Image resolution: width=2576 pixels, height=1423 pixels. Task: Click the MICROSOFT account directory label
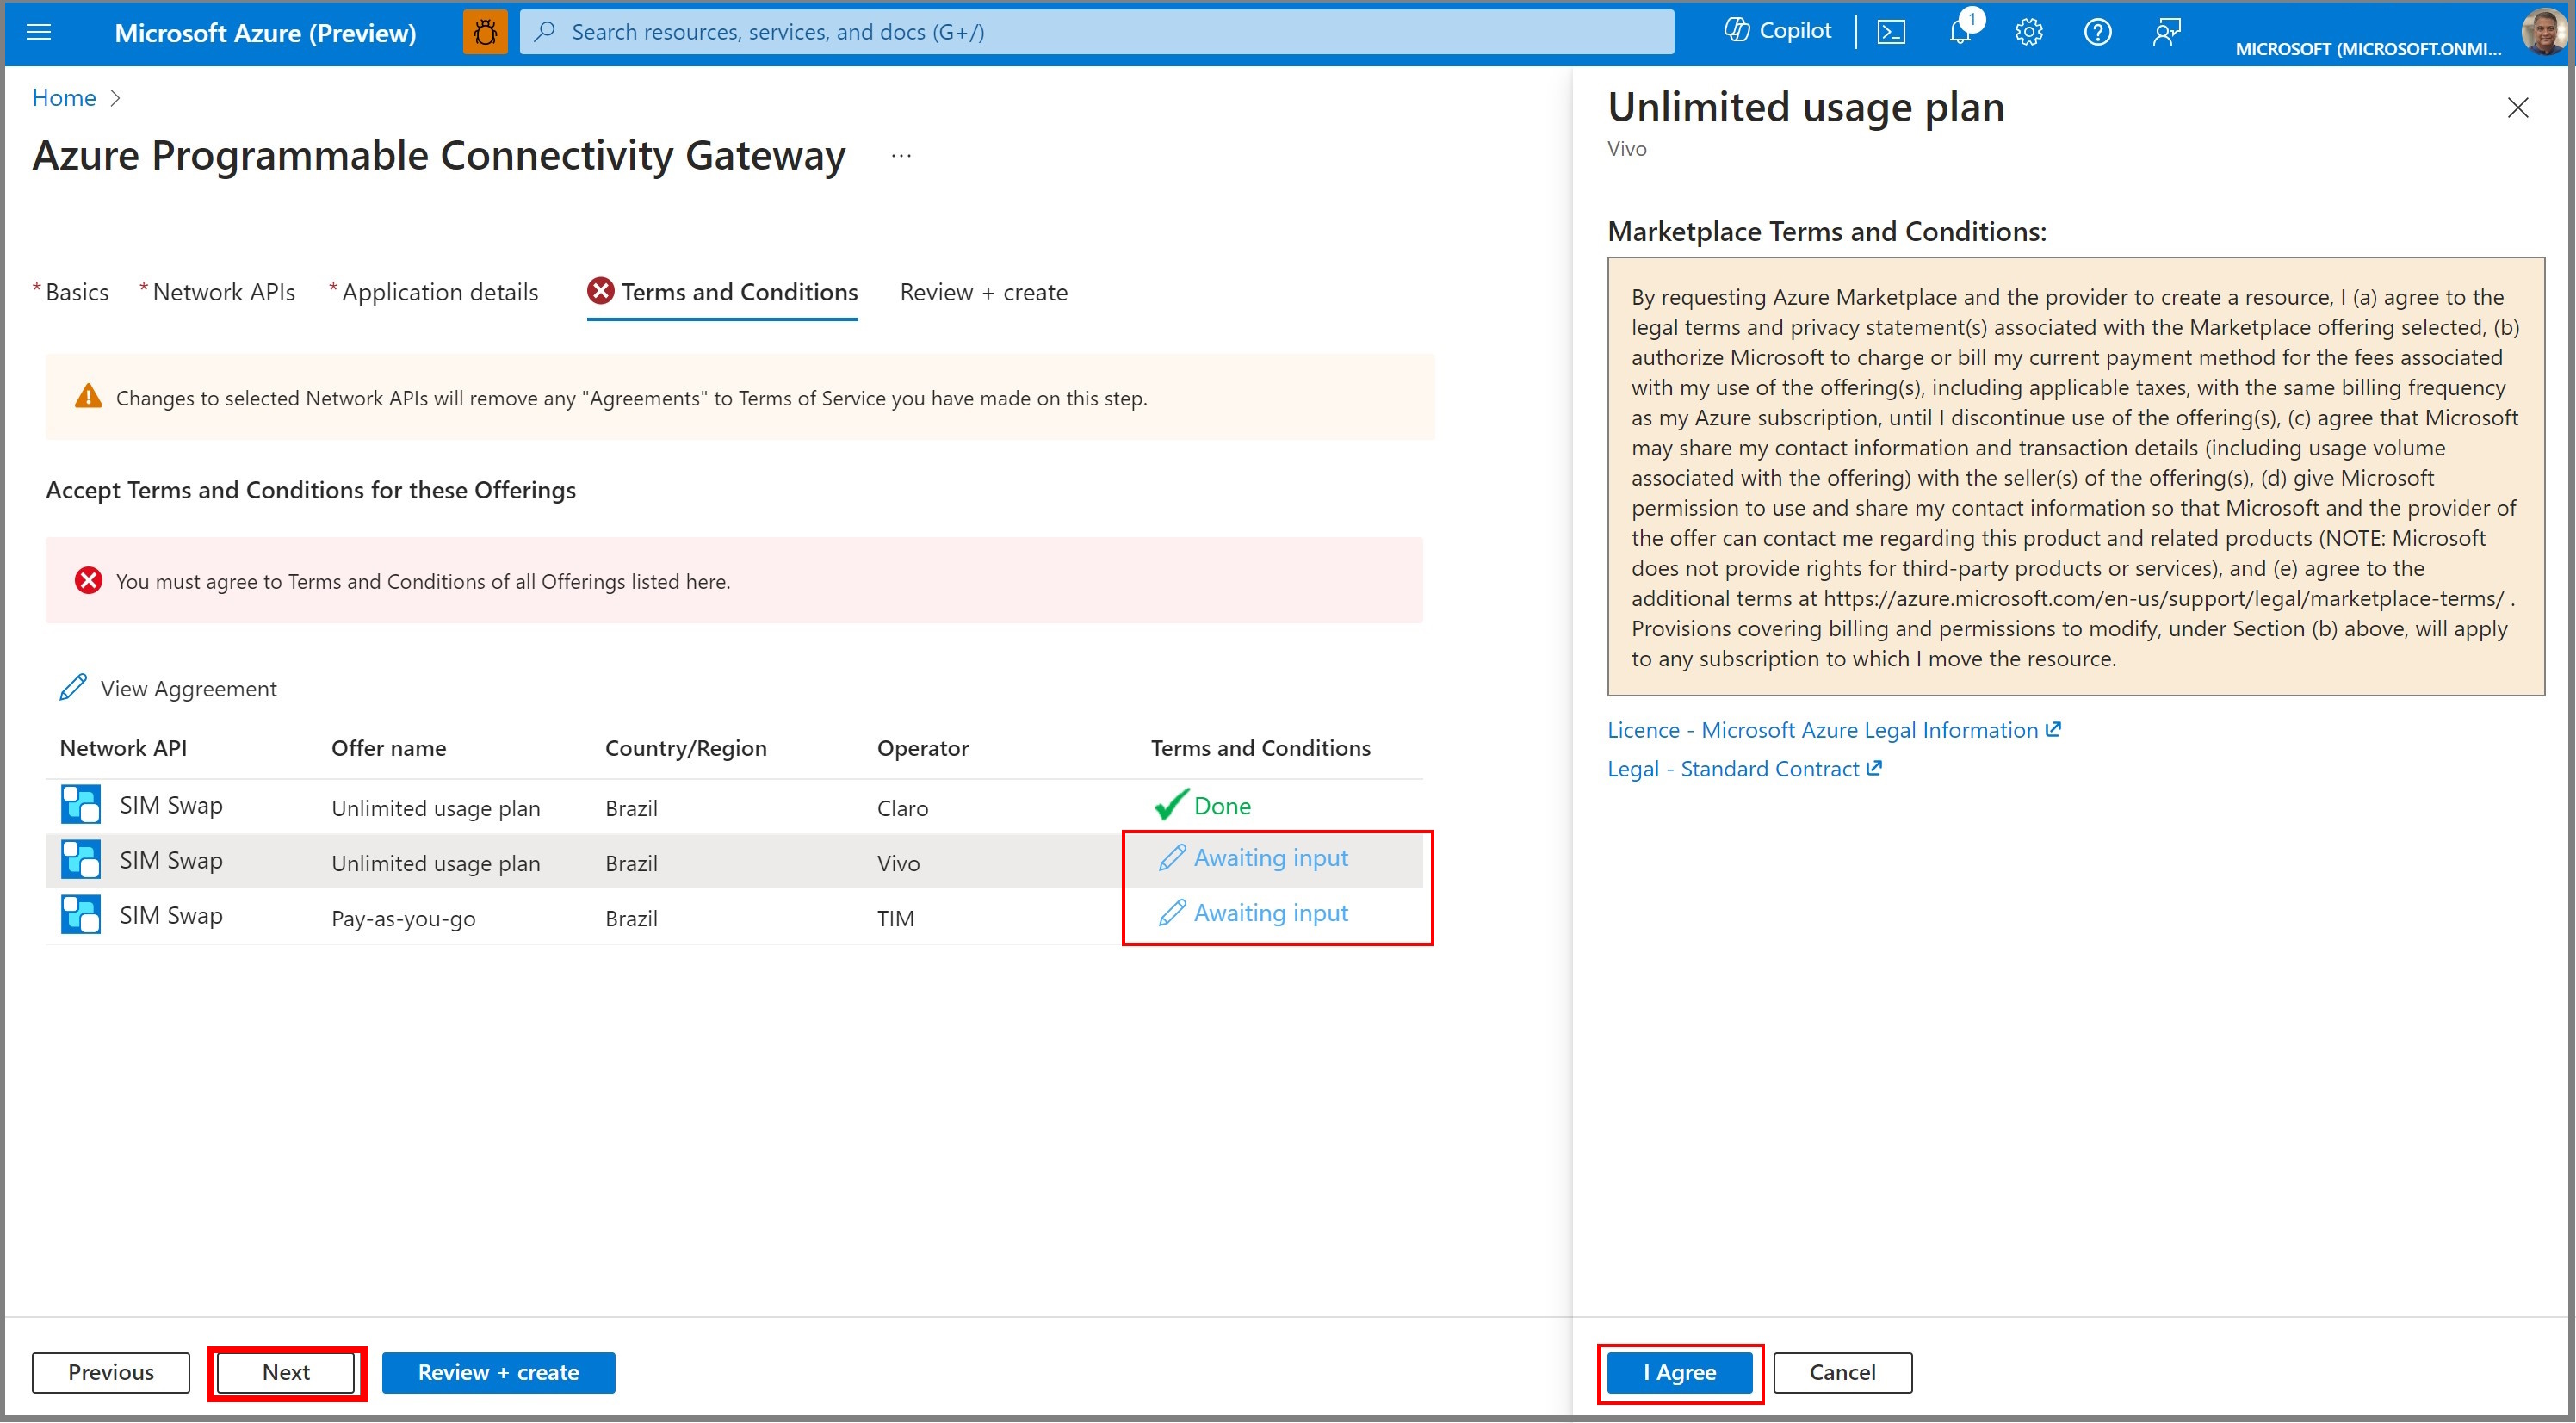[x=2368, y=49]
